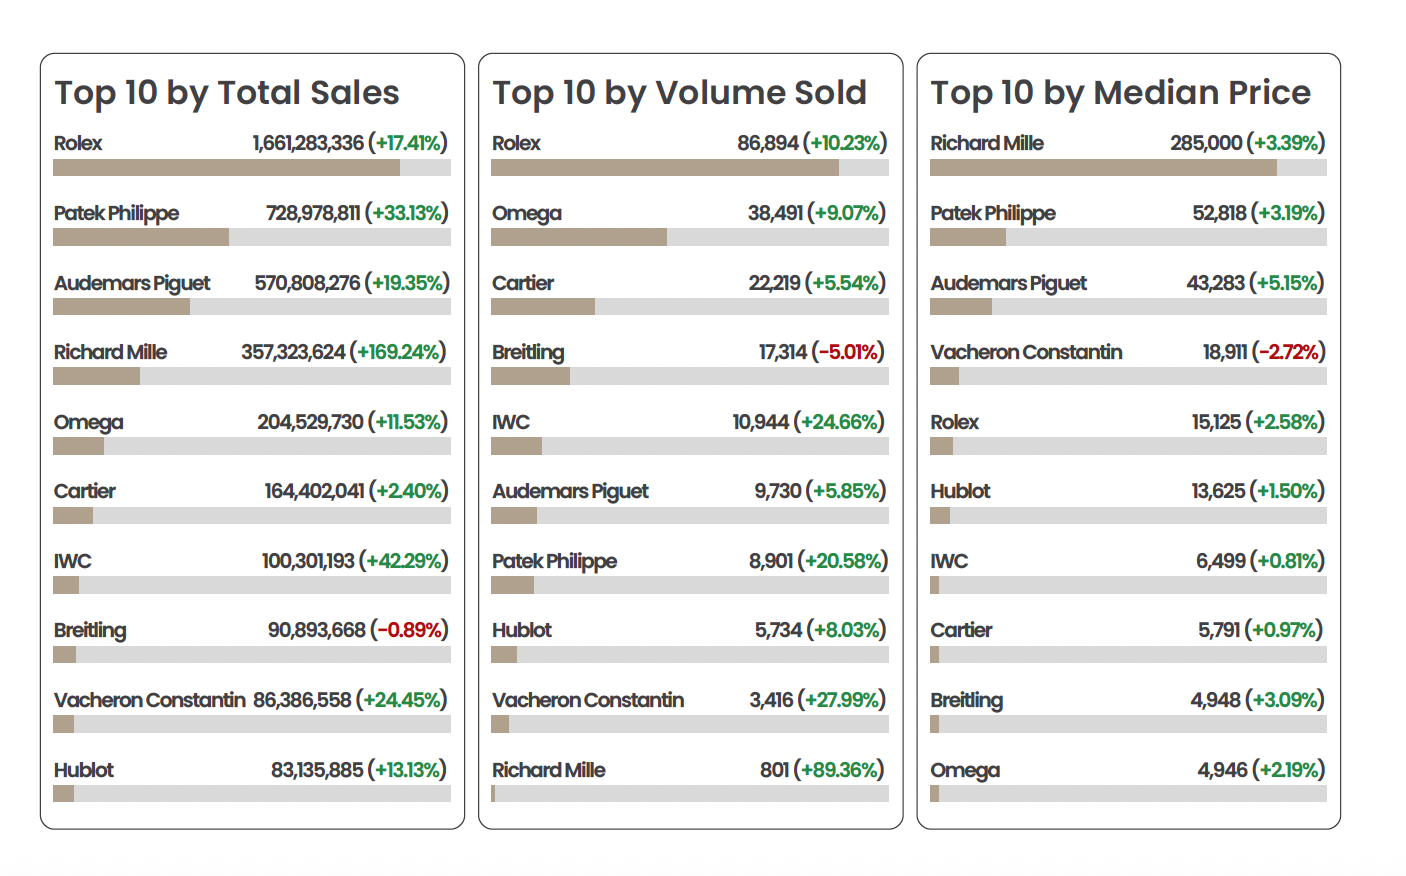The width and height of the screenshot is (1406, 876).
Task: Click Richard Mille's median price bar
Action: coord(1103,168)
